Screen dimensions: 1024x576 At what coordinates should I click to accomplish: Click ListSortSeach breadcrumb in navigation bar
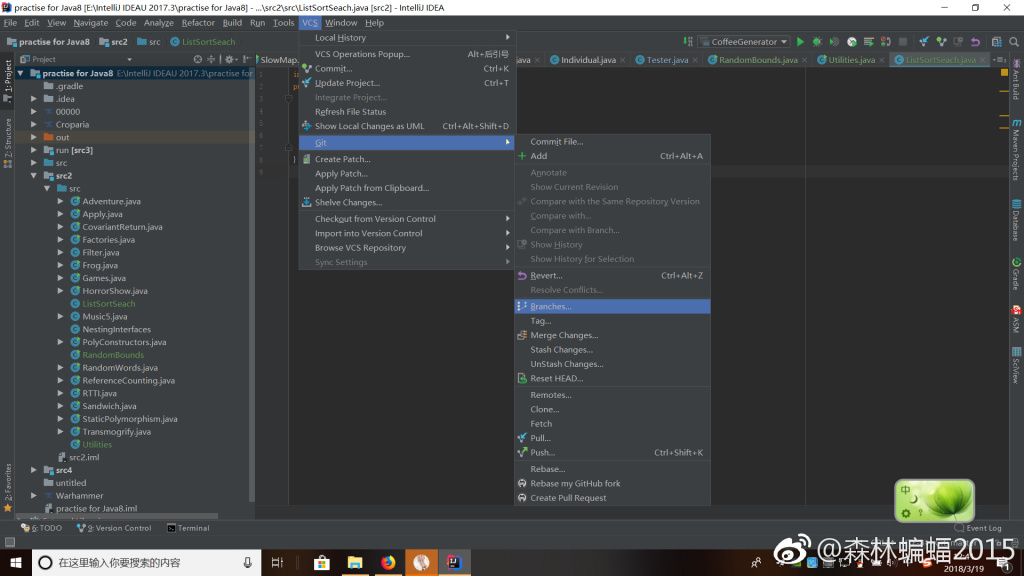202,42
